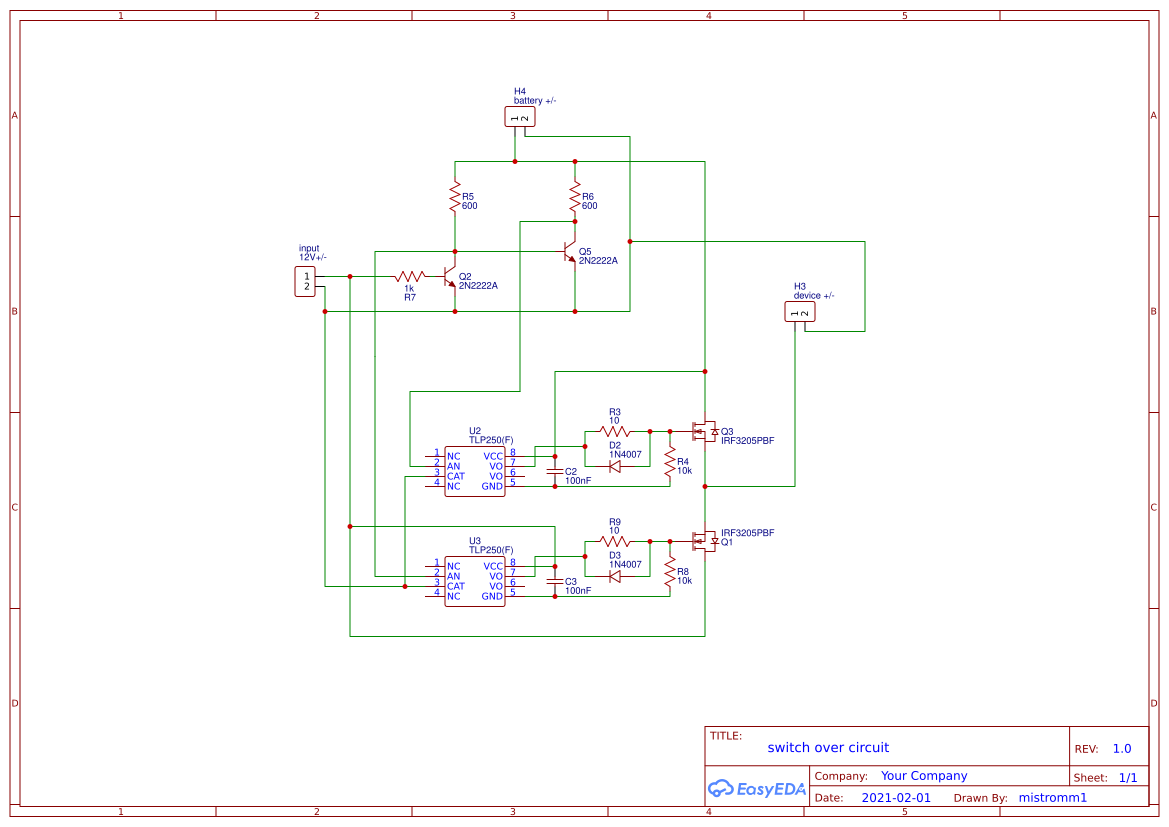Select the R4 10k resistor symbol
The width and height of the screenshot is (1169, 827).
click(x=668, y=460)
